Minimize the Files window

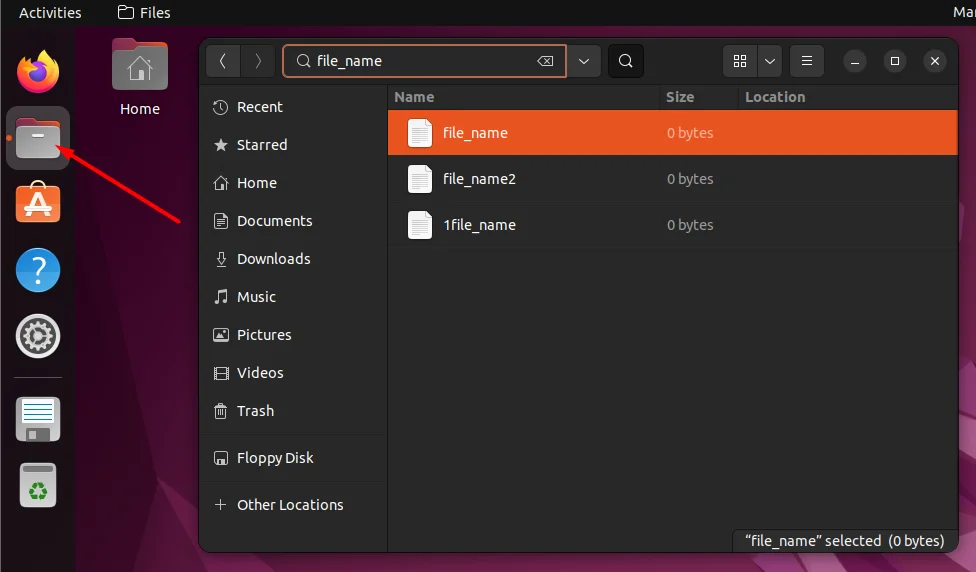point(855,61)
